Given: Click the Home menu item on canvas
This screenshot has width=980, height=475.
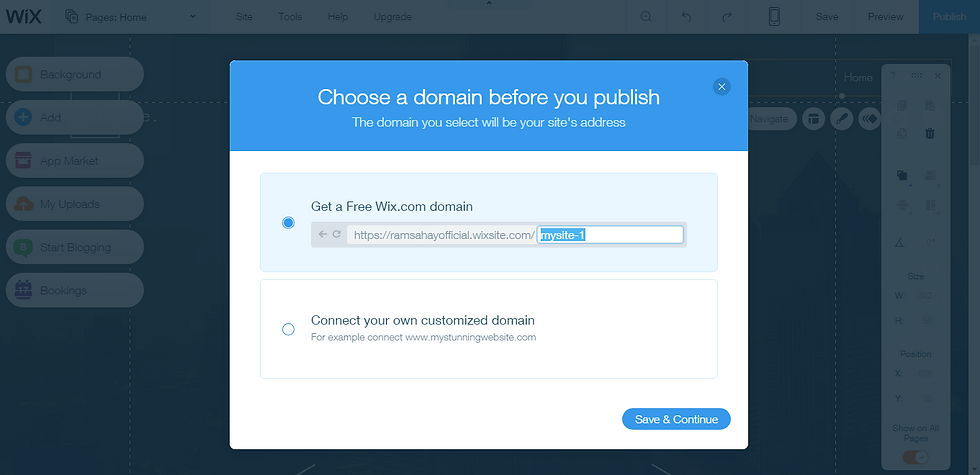Looking at the screenshot, I should (858, 78).
